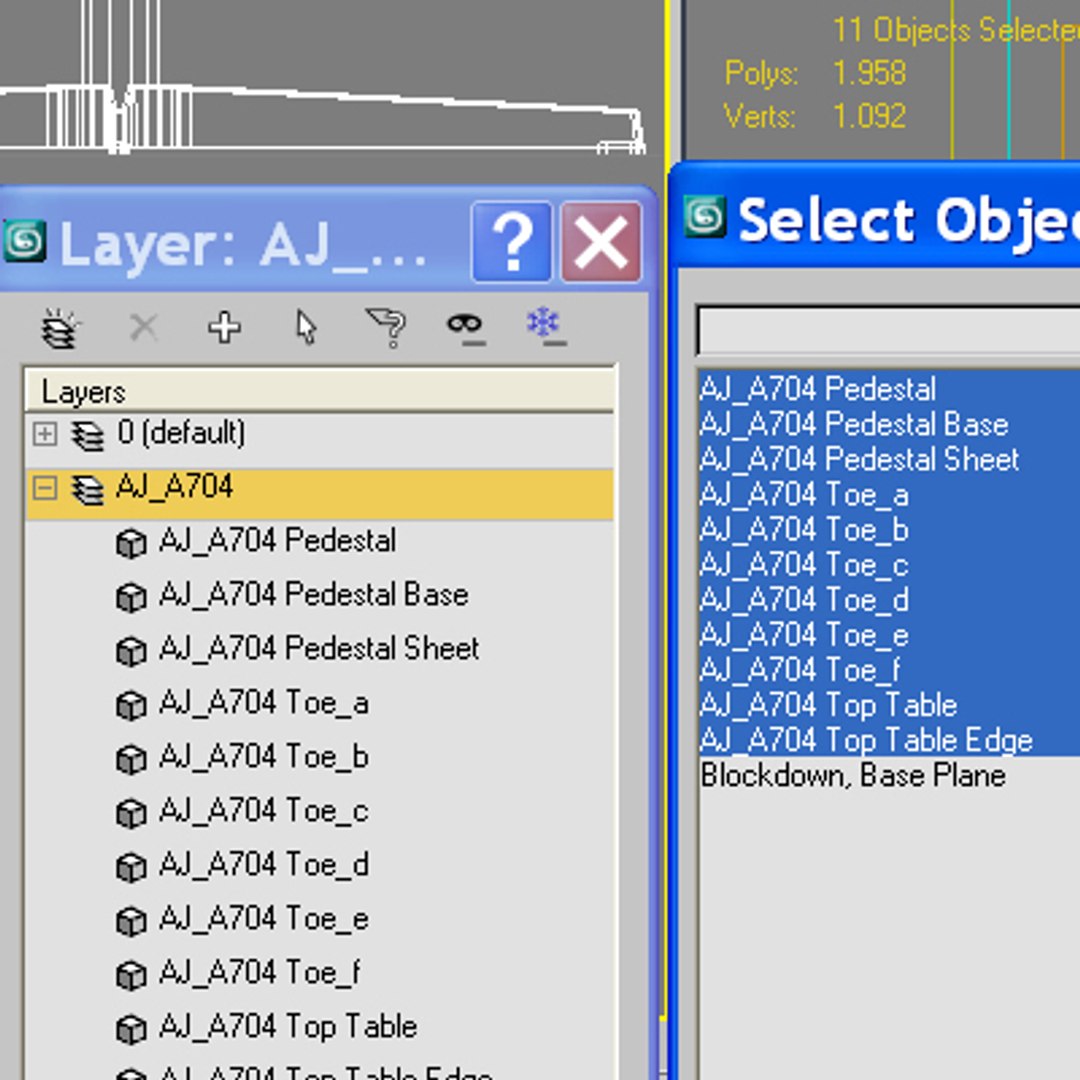This screenshot has width=1080, height=1080.
Task: Click the Highlight Selected Objects' Layers icon
Action: point(386,327)
